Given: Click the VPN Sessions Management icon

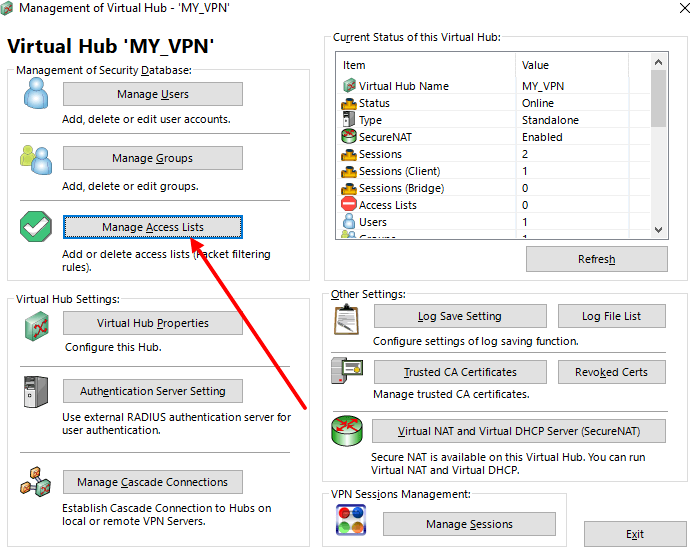Looking at the screenshot, I should [x=351, y=521].
